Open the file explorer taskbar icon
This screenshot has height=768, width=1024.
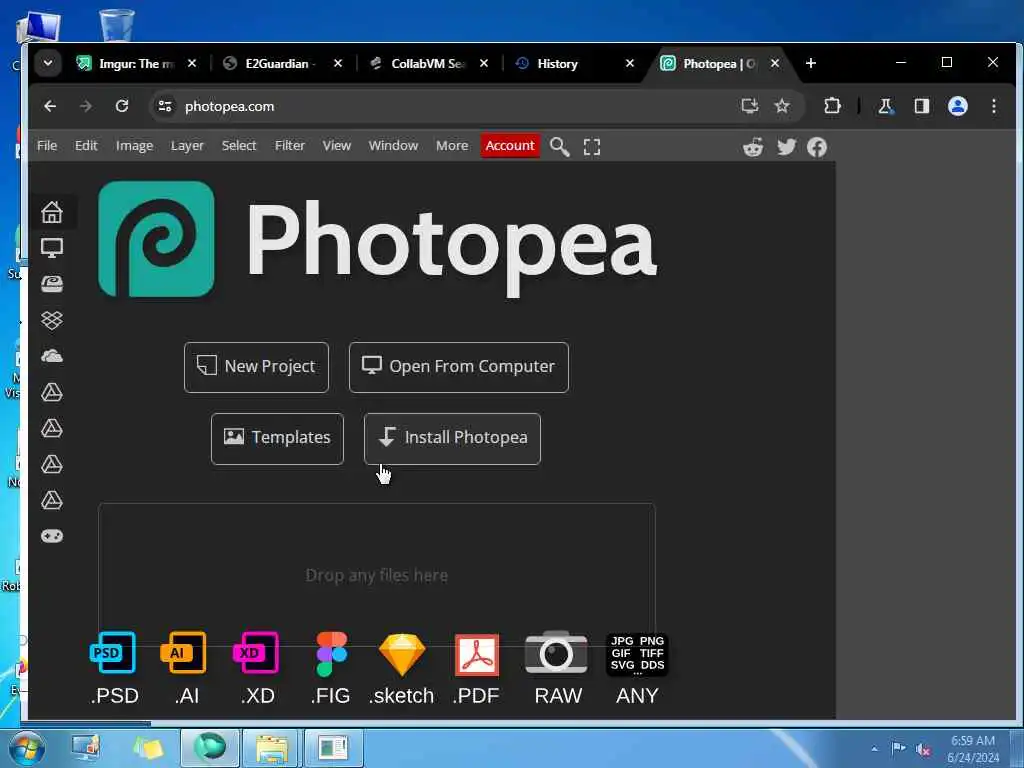pos(272,748)
